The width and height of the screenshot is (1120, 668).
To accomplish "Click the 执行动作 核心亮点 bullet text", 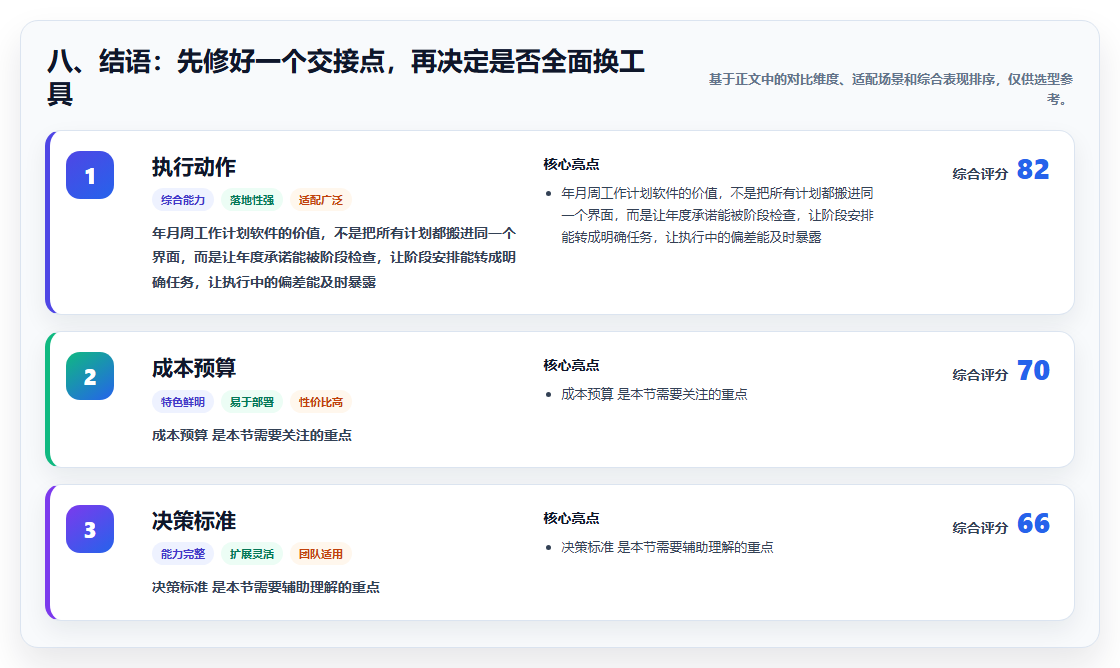I will (717, 215).
